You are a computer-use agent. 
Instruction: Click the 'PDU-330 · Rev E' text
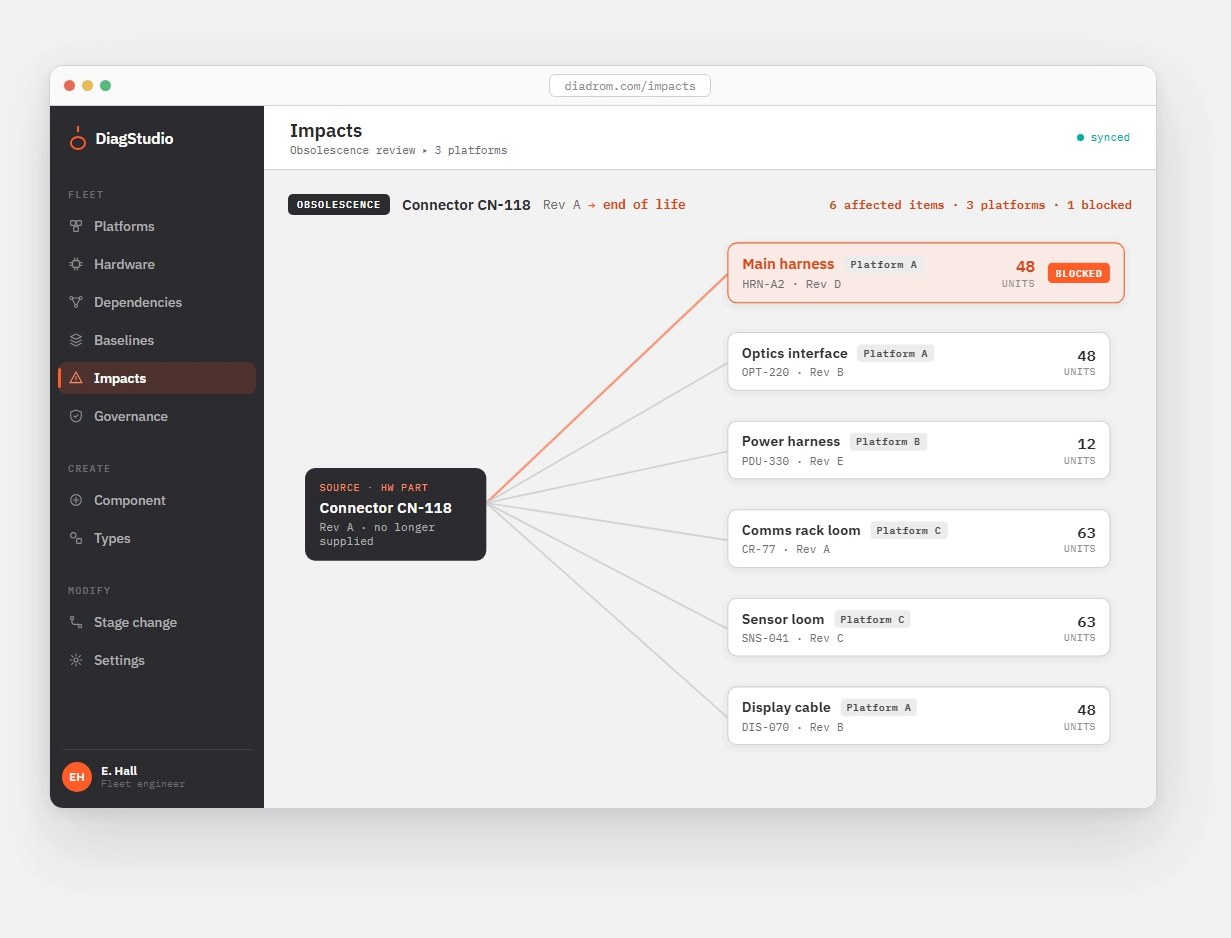pos(792,462)
